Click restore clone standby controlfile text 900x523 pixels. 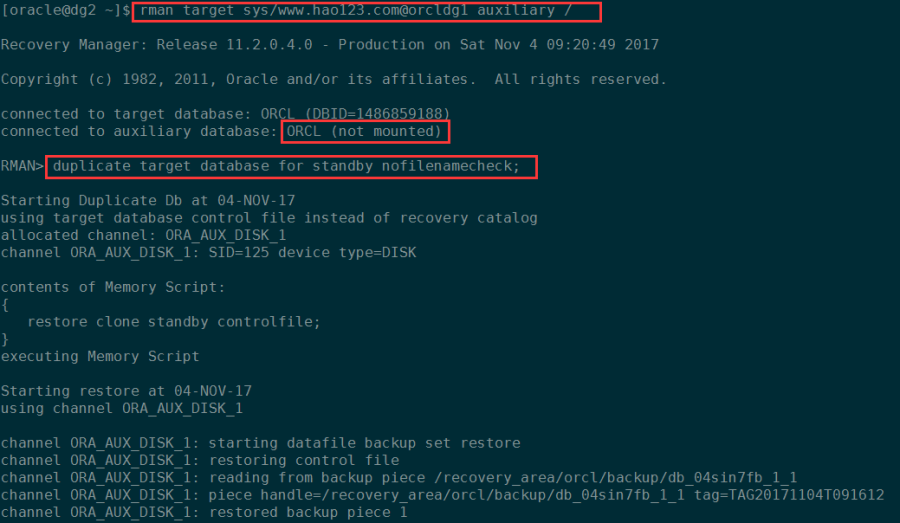[174, 321]
